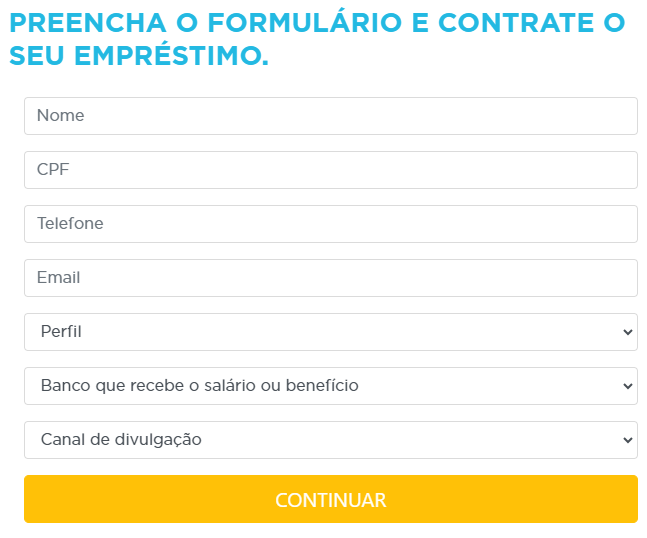Screen dimensions: 647x538
Task: Click the "Email" placeholder text
Action: pos(59,278)
